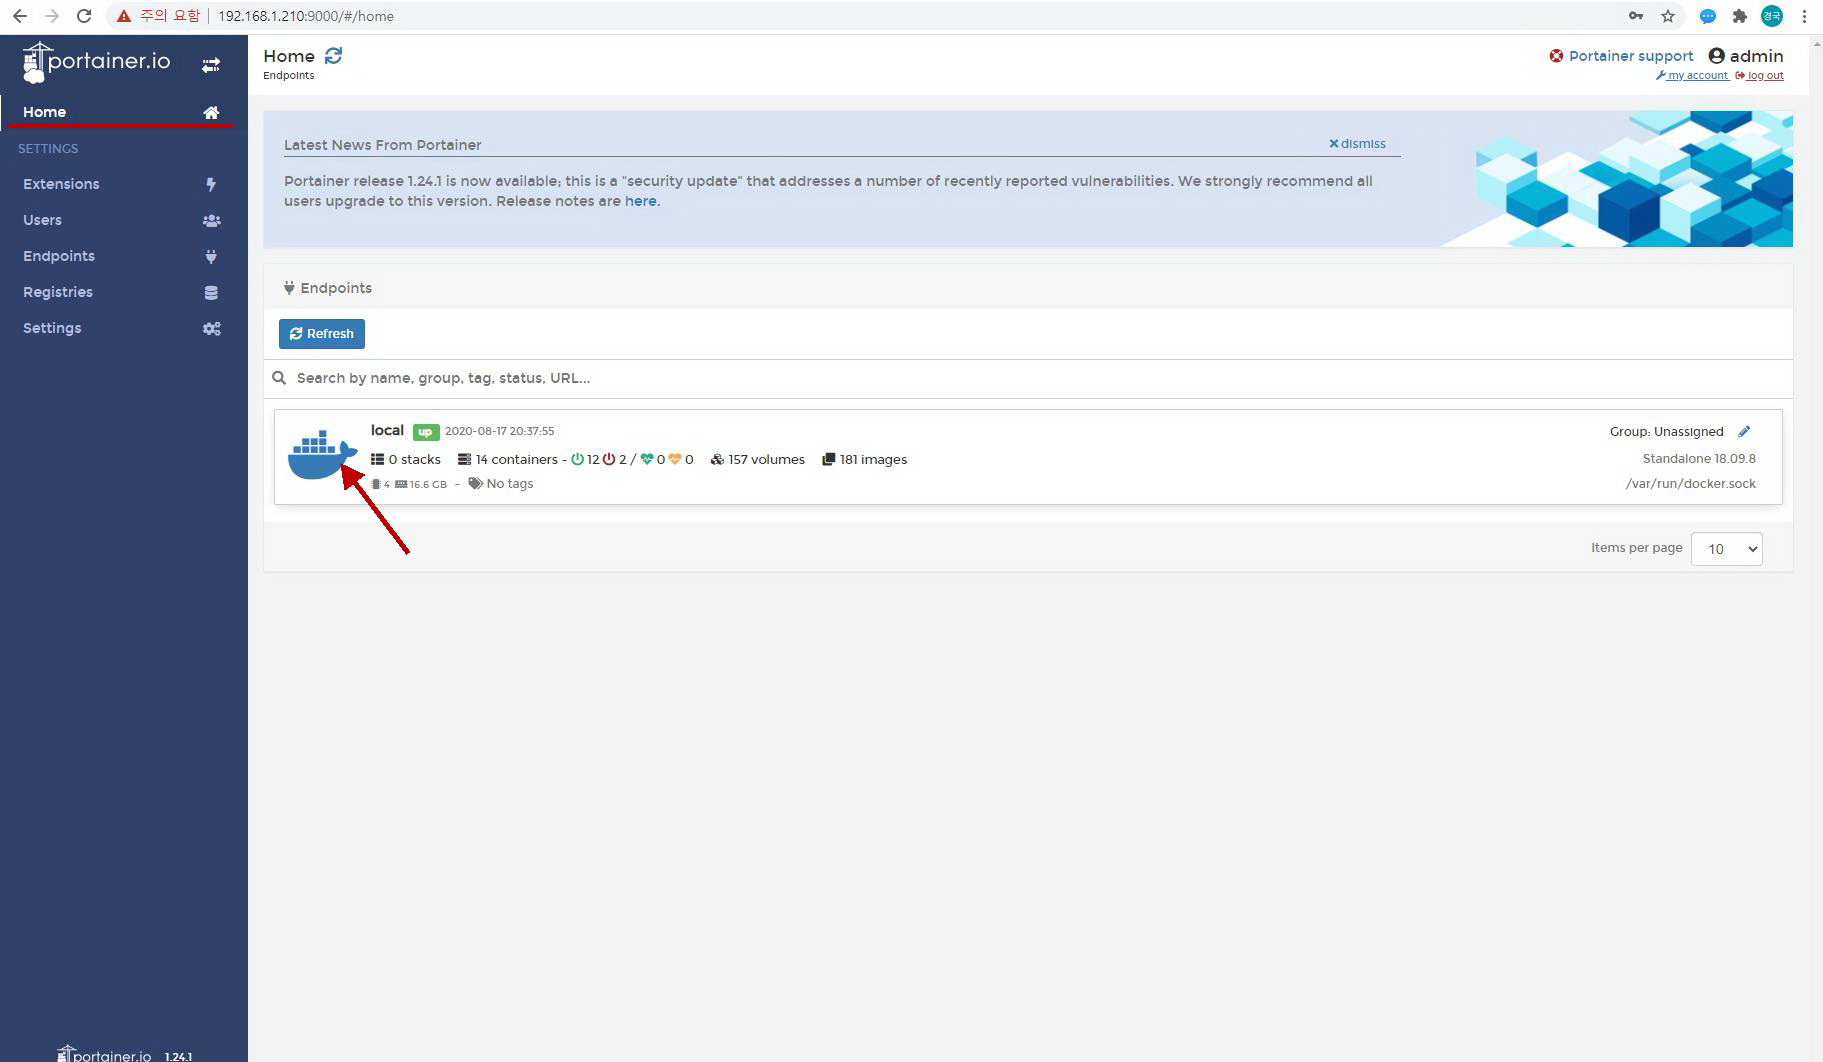Click the healthy containers heartbeat icon

coord(647,460)
